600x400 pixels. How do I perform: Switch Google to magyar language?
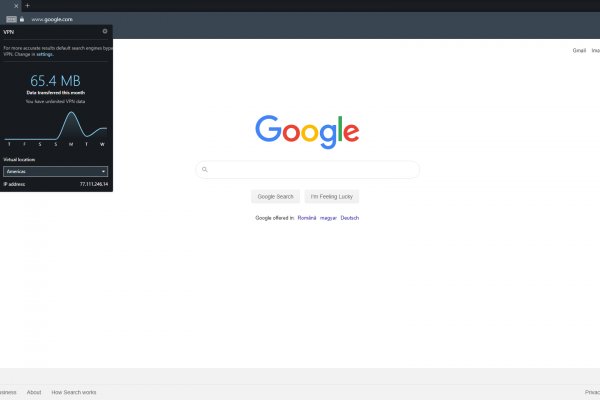pos(328,218)
